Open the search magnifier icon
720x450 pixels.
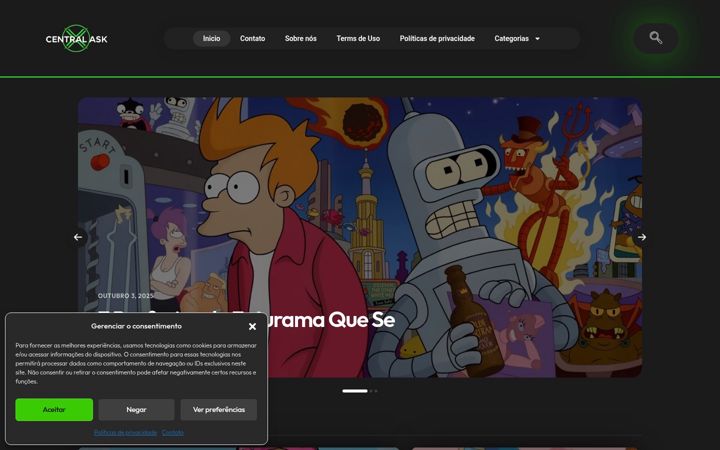click(x=656, y=38)
